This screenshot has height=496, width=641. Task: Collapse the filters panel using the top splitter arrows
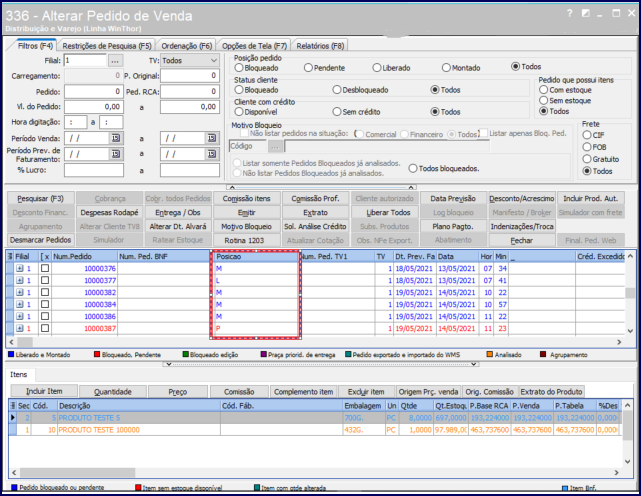coord(321,187)
